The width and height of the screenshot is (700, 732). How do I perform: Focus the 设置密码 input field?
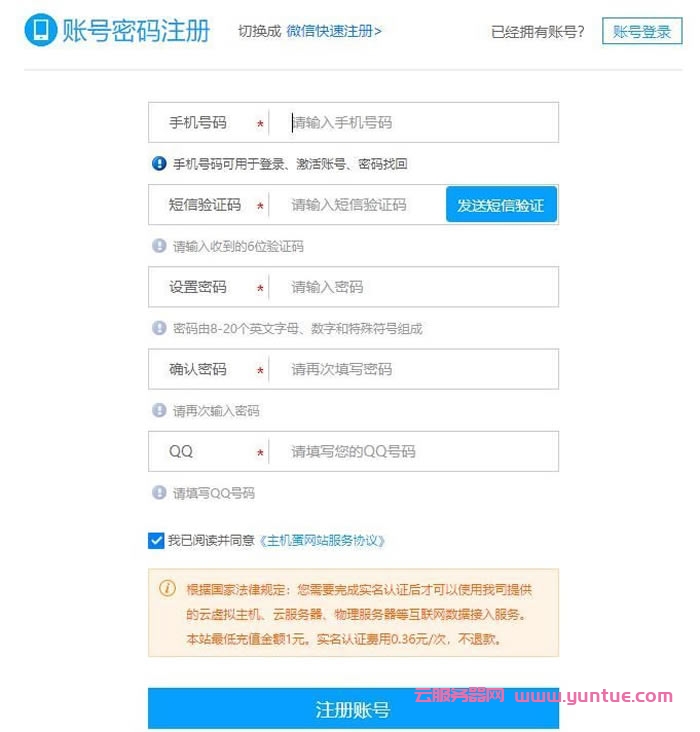click(x=413, y=287)
